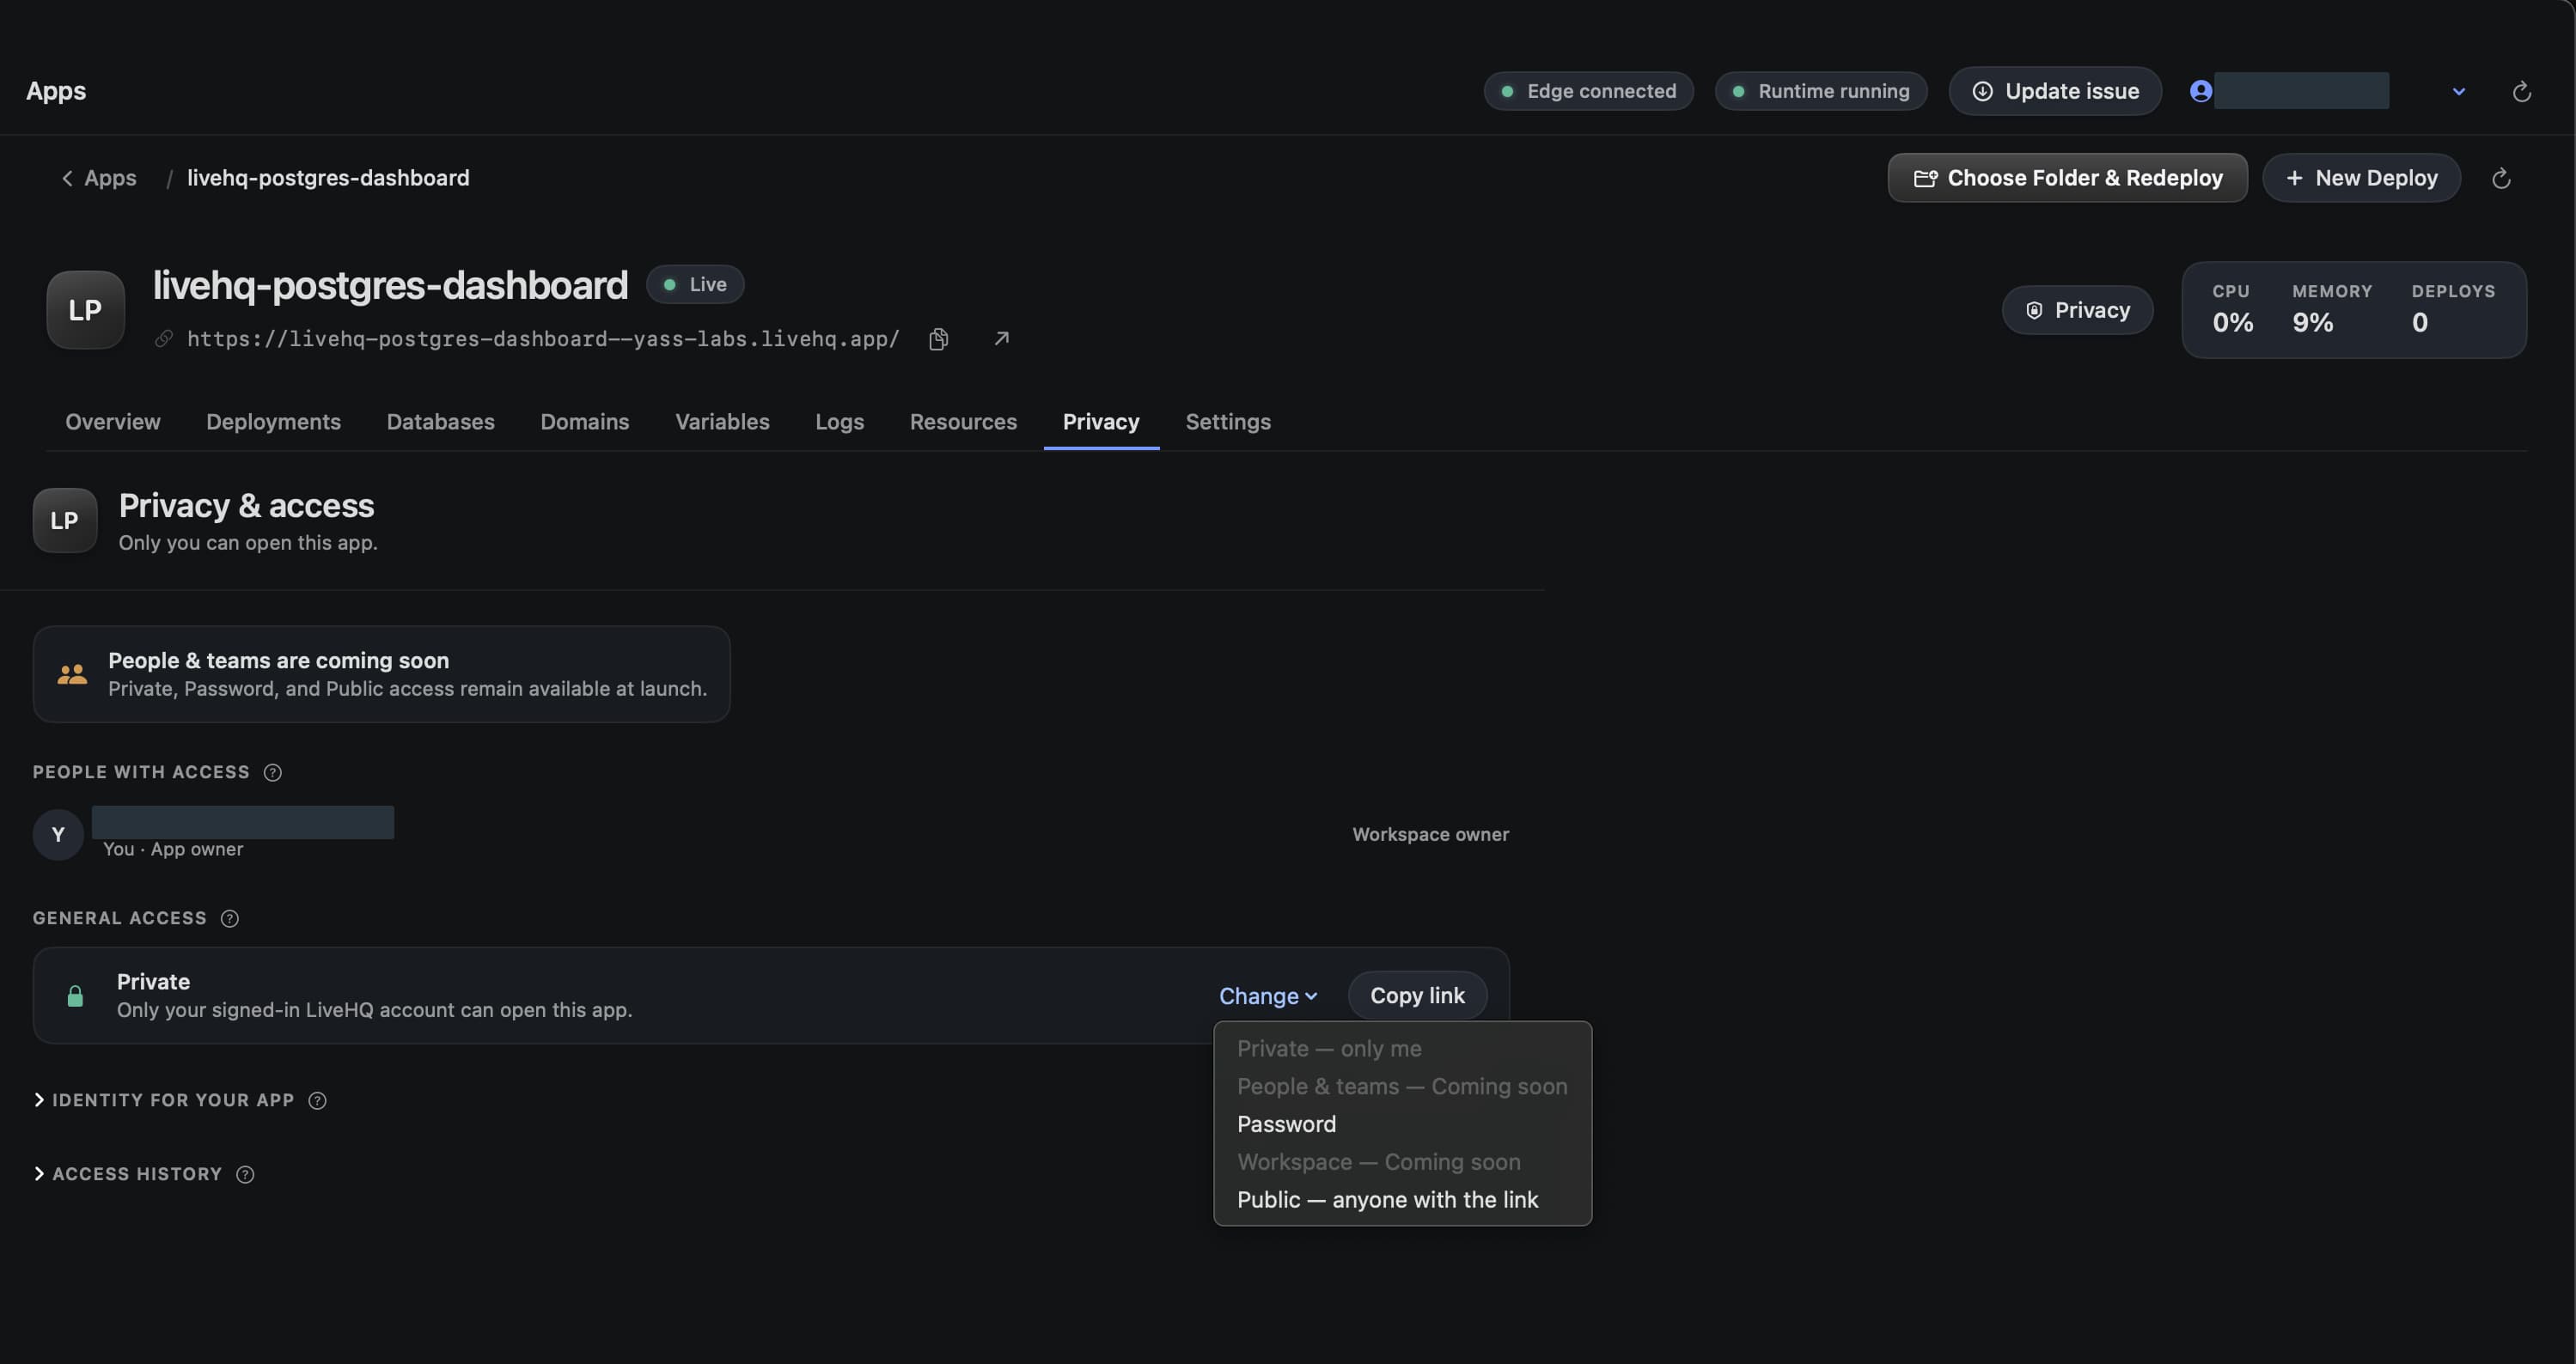The width and height of the screenshot is (2576, 1364).
Task: Go back to Apps via breadcrumb
Action: [98, 178]
